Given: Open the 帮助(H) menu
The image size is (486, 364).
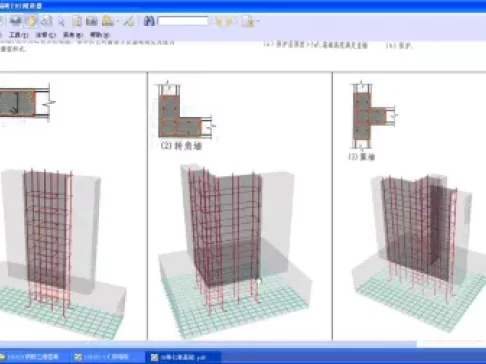Looking at the screenshot, I should pos(100,35).
